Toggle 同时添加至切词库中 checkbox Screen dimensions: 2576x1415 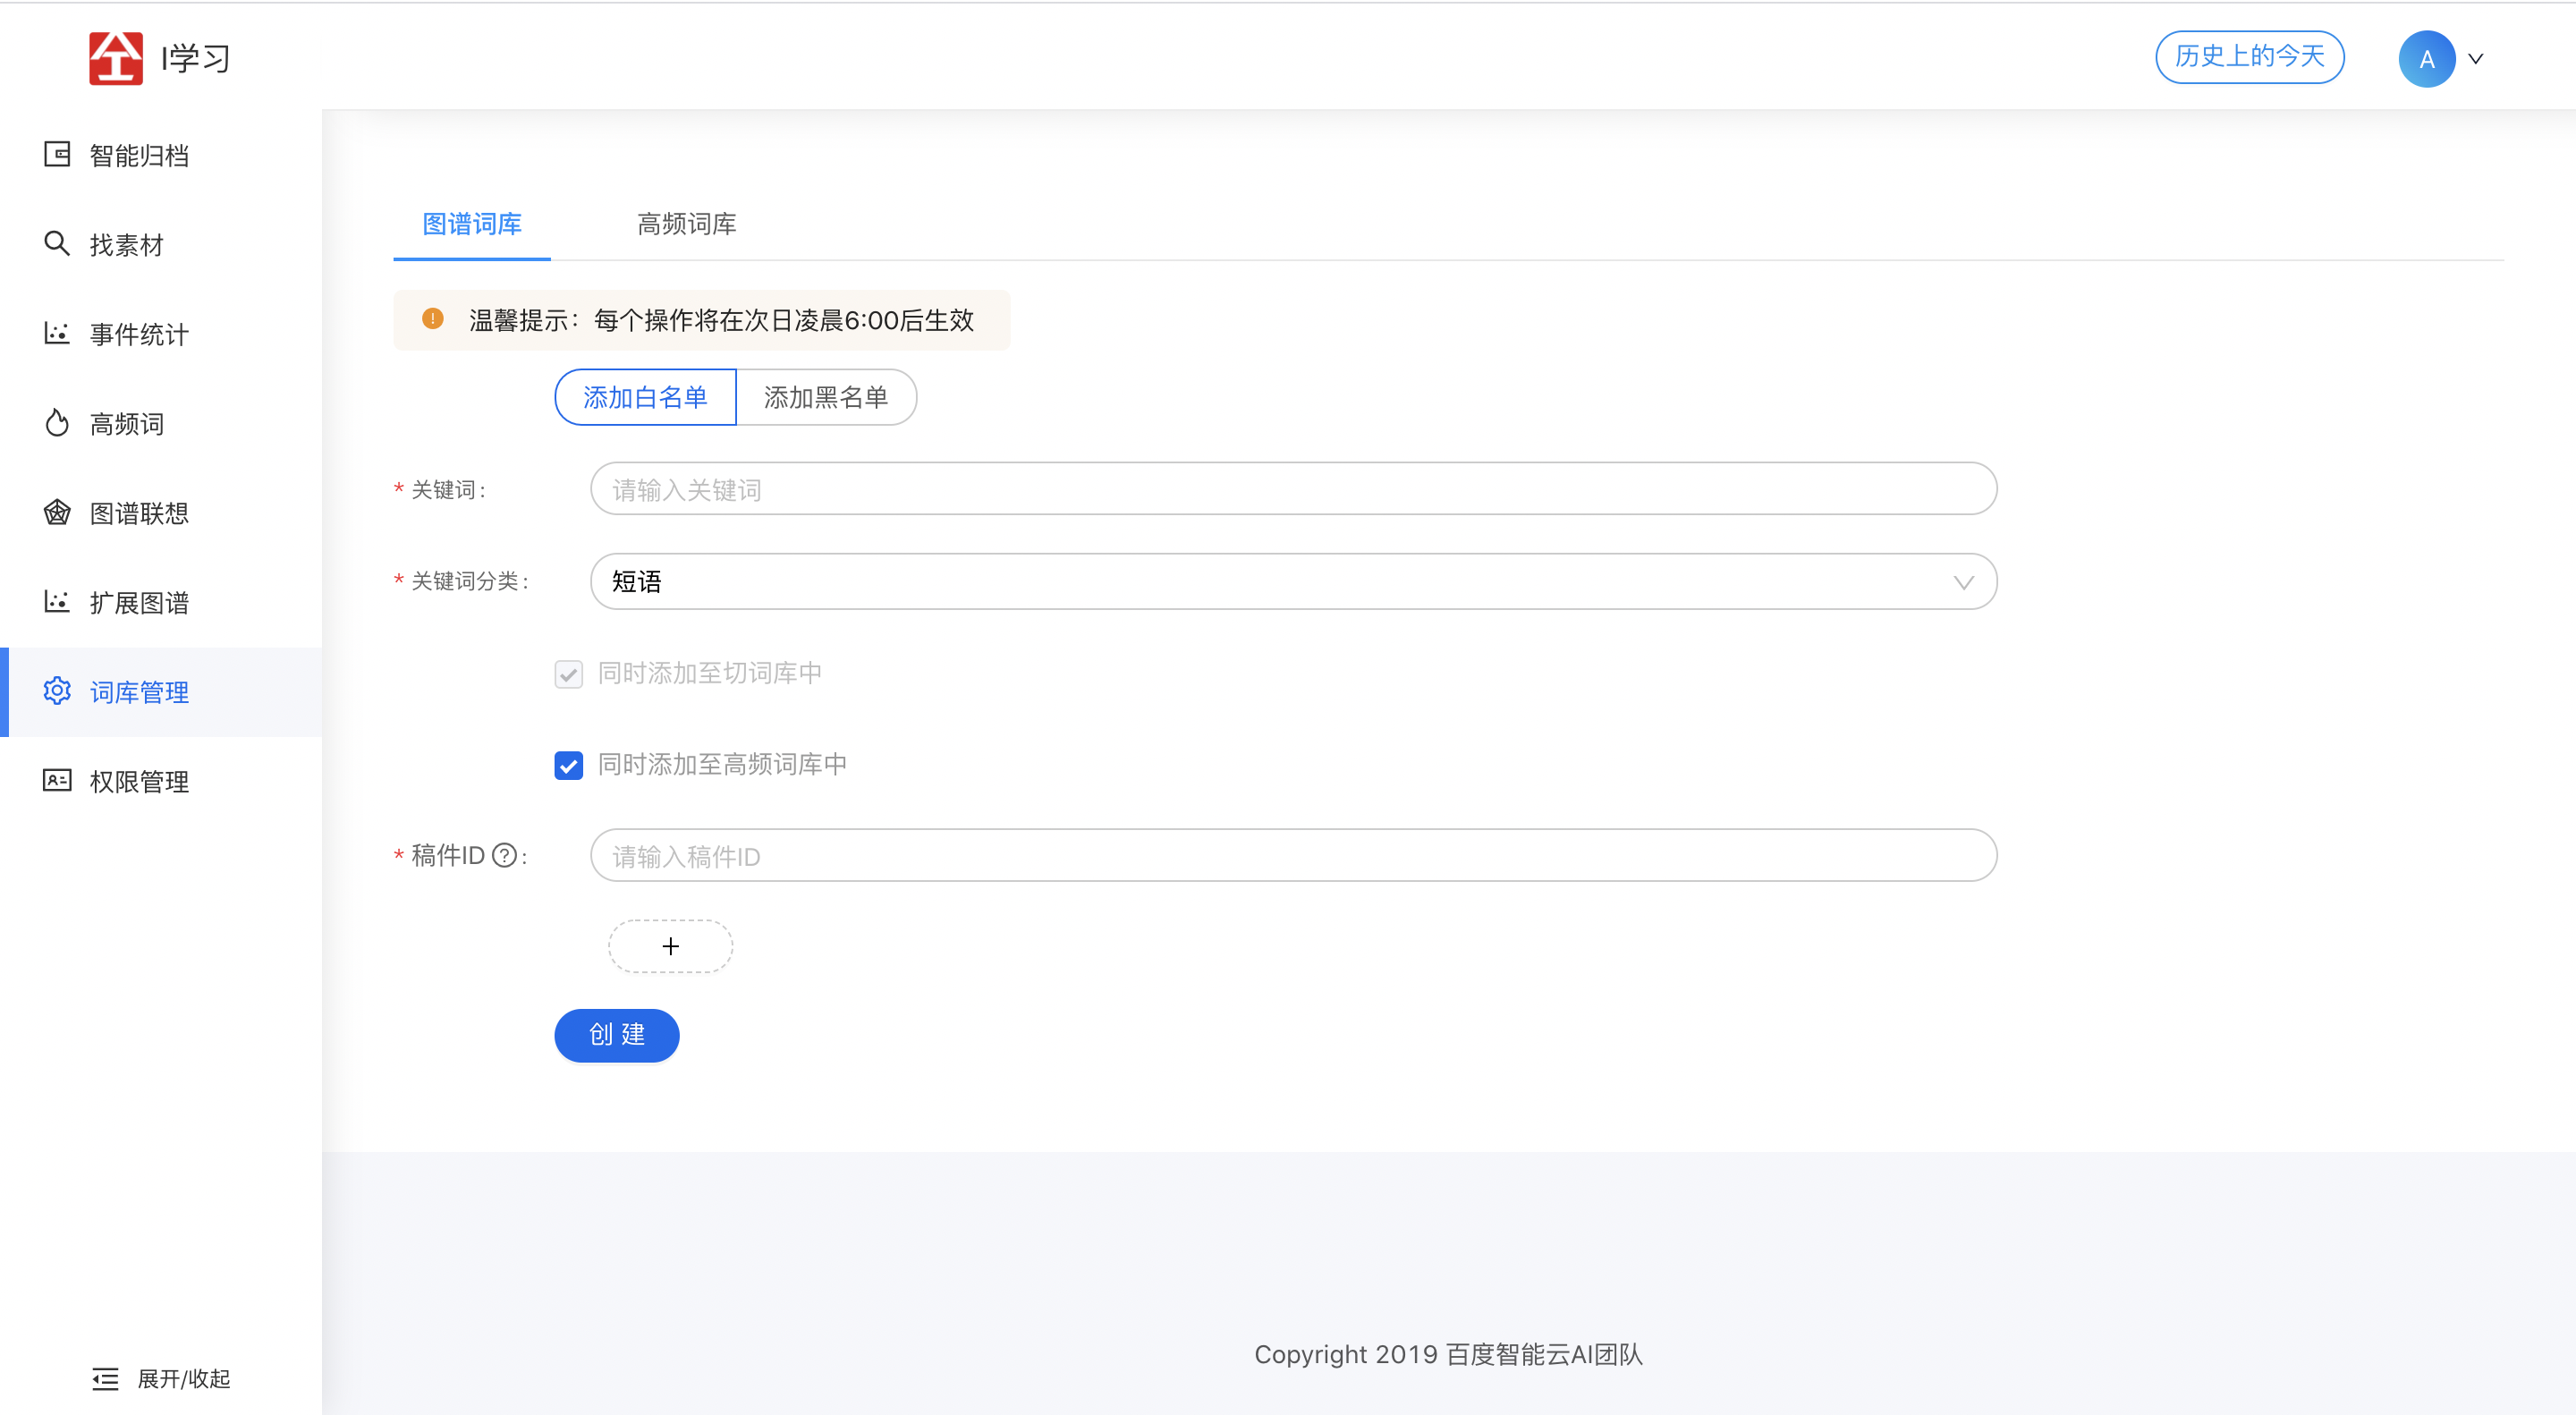[568, 674]
